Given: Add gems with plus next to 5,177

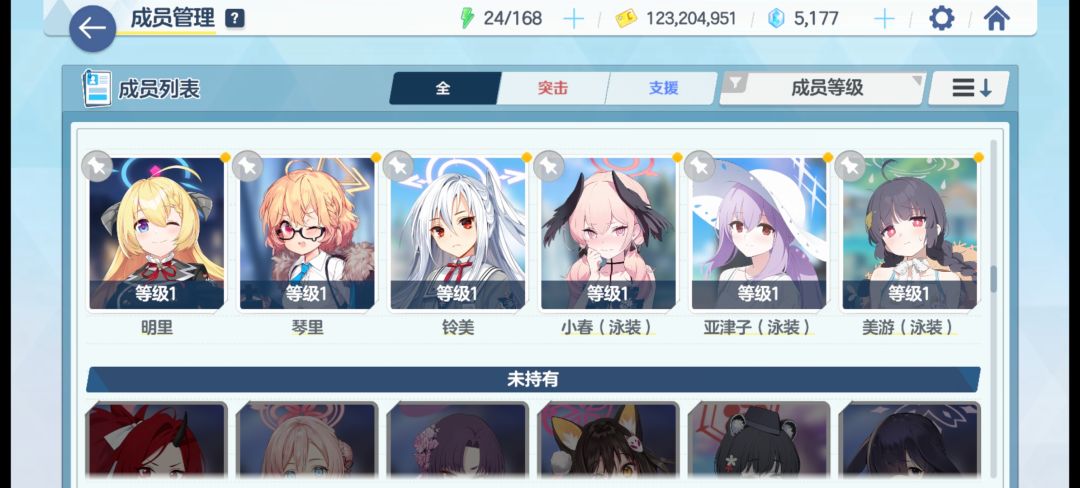Looking at the screenshot, I should pos(884,19).
